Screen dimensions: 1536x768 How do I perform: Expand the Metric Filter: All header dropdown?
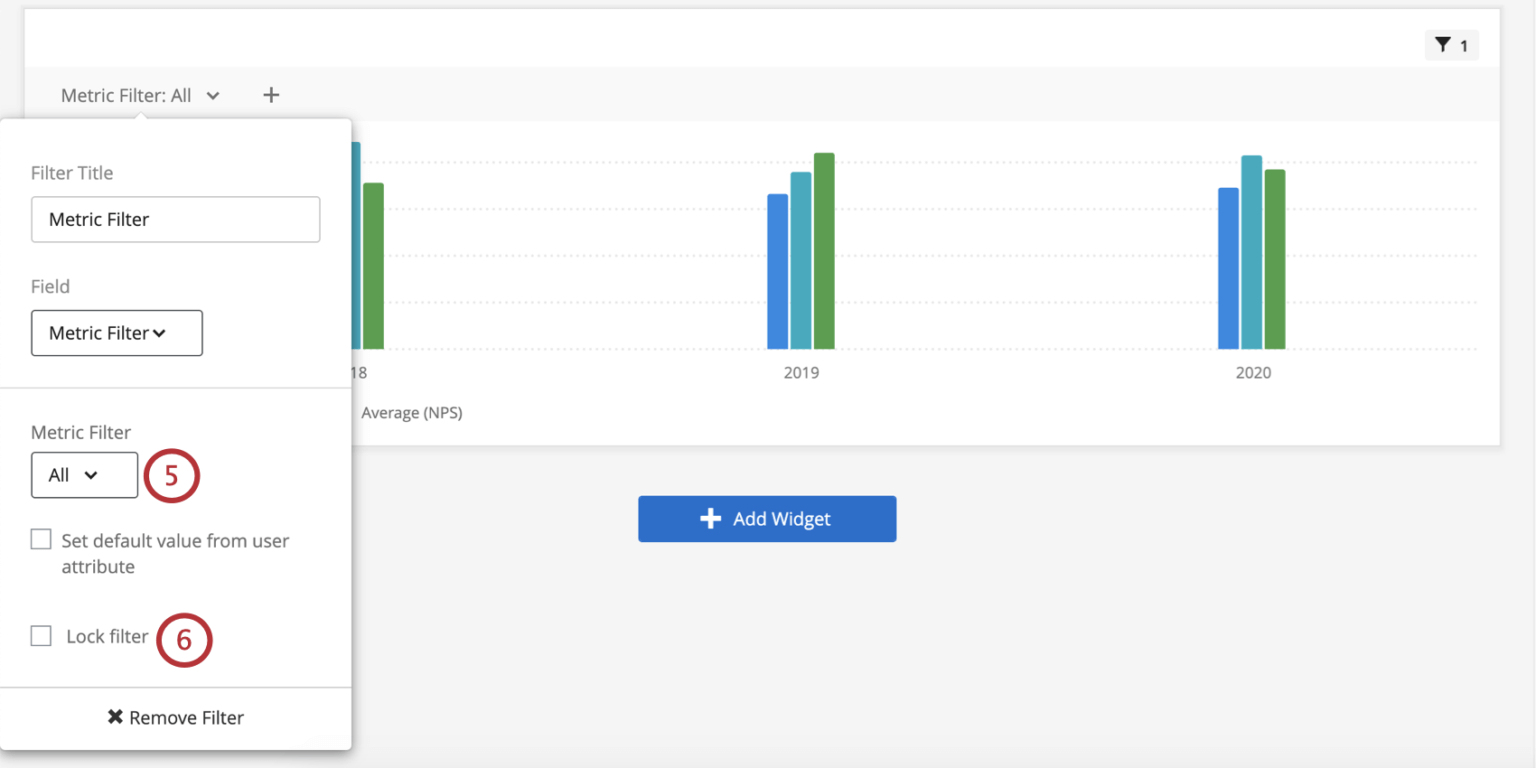tap(140, 95)
